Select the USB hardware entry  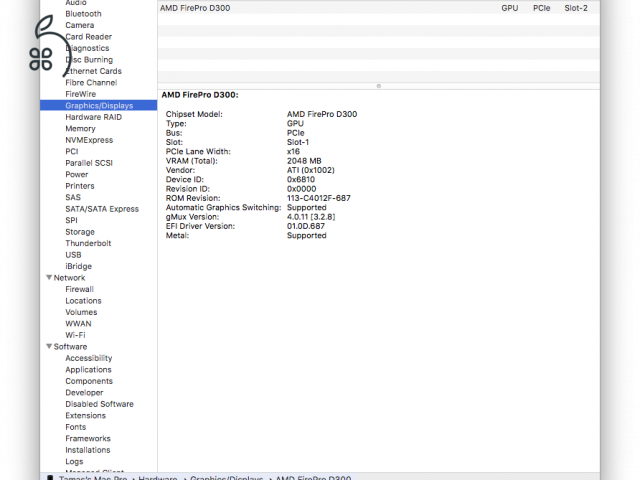(73, 255)
